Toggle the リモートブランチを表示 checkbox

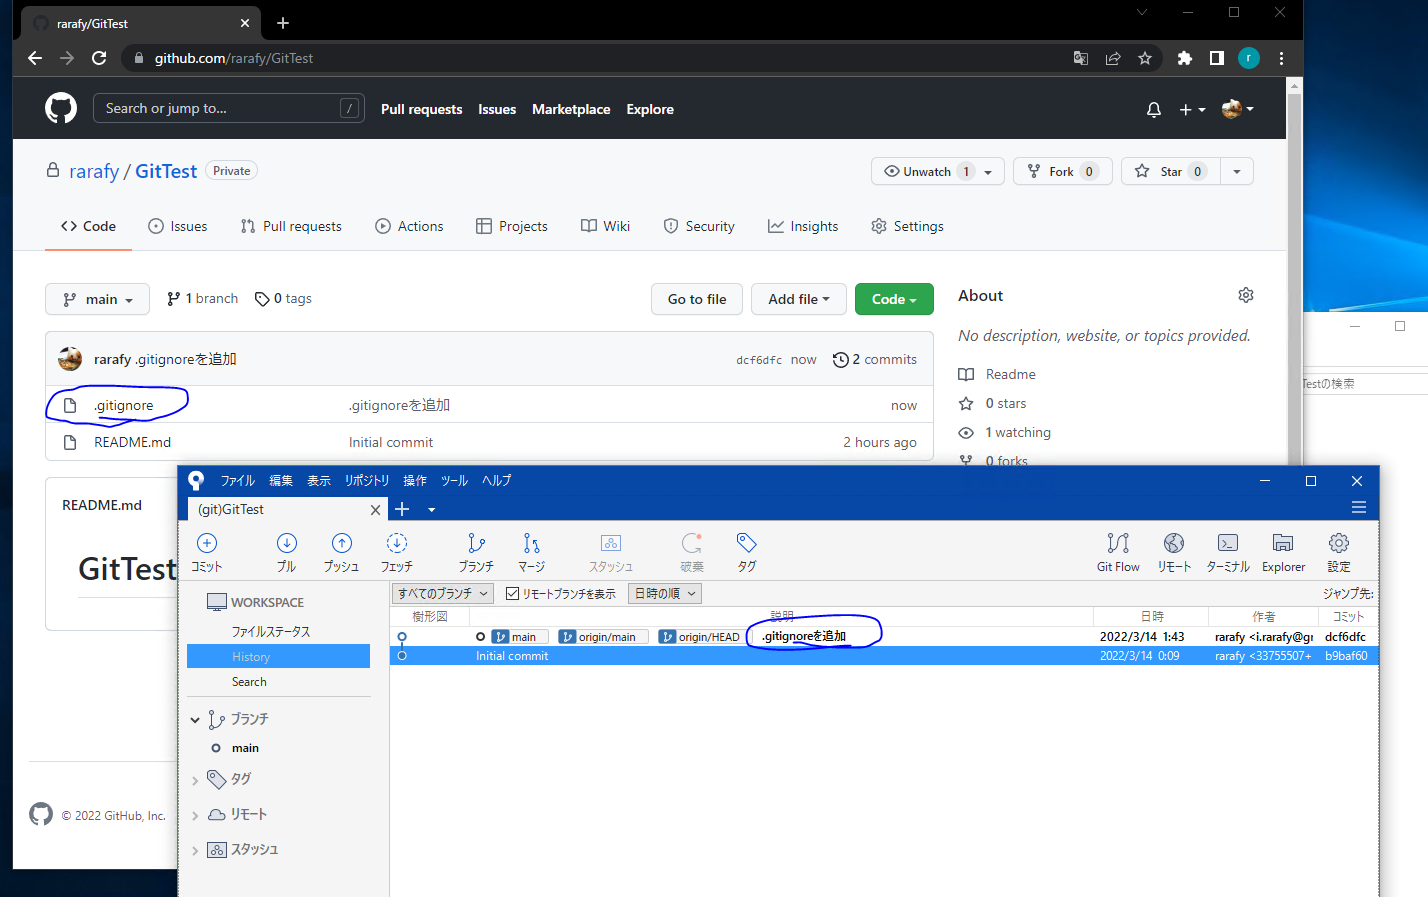[x=513, y=592]
